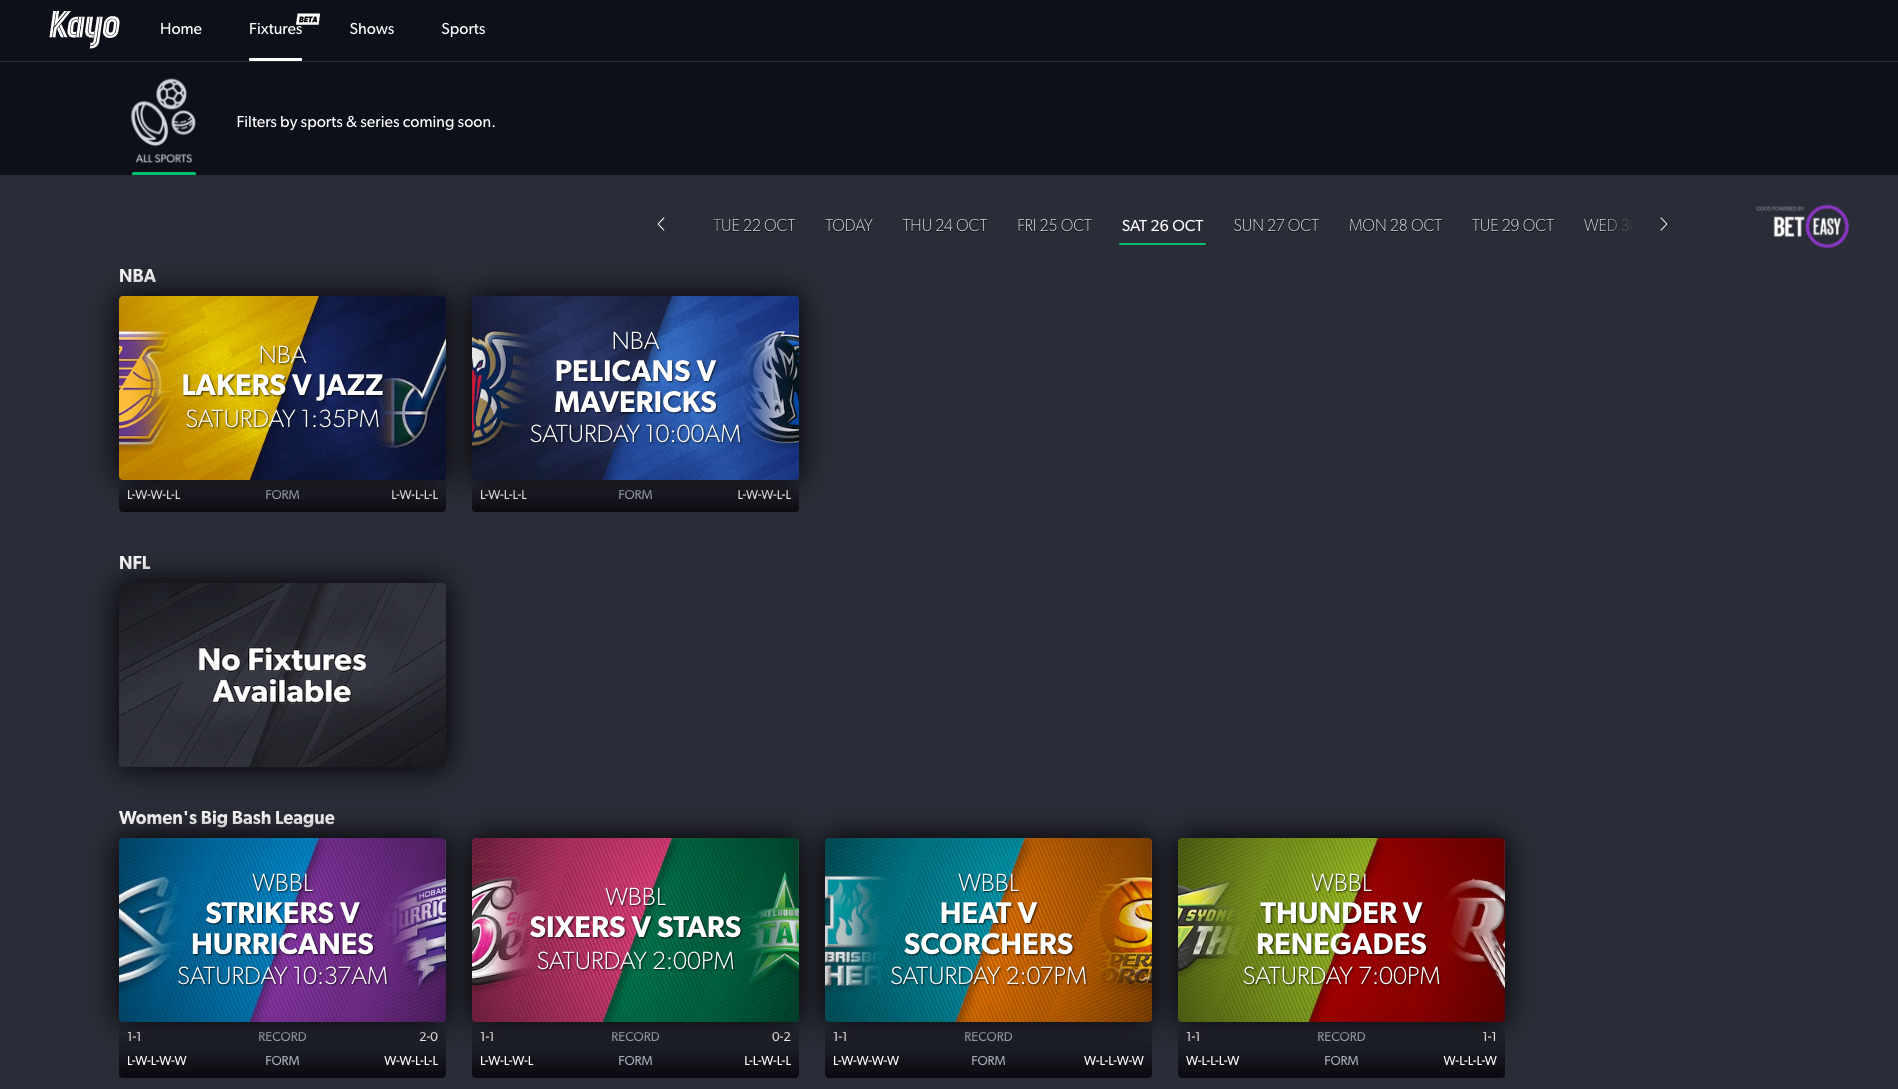Show later dates with right chevron
The height and width of the screenshot is (1089, 1898).
pos(1663,225)
